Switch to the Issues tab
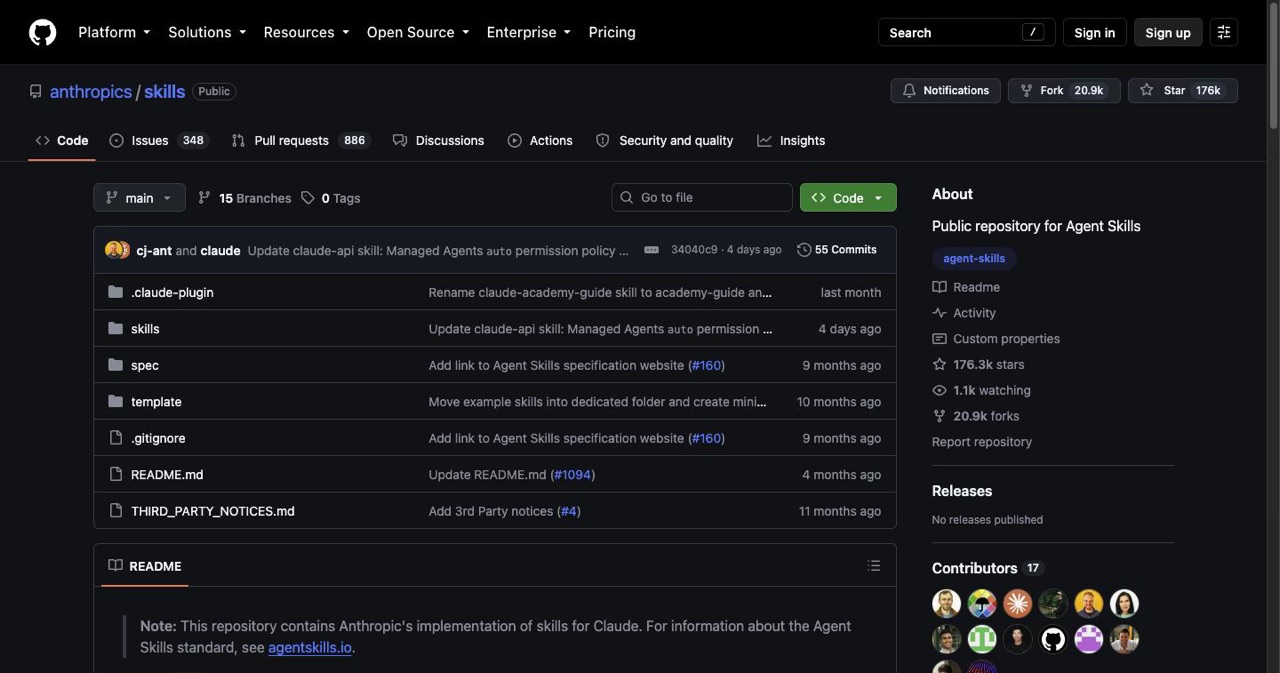 [158, 140]
